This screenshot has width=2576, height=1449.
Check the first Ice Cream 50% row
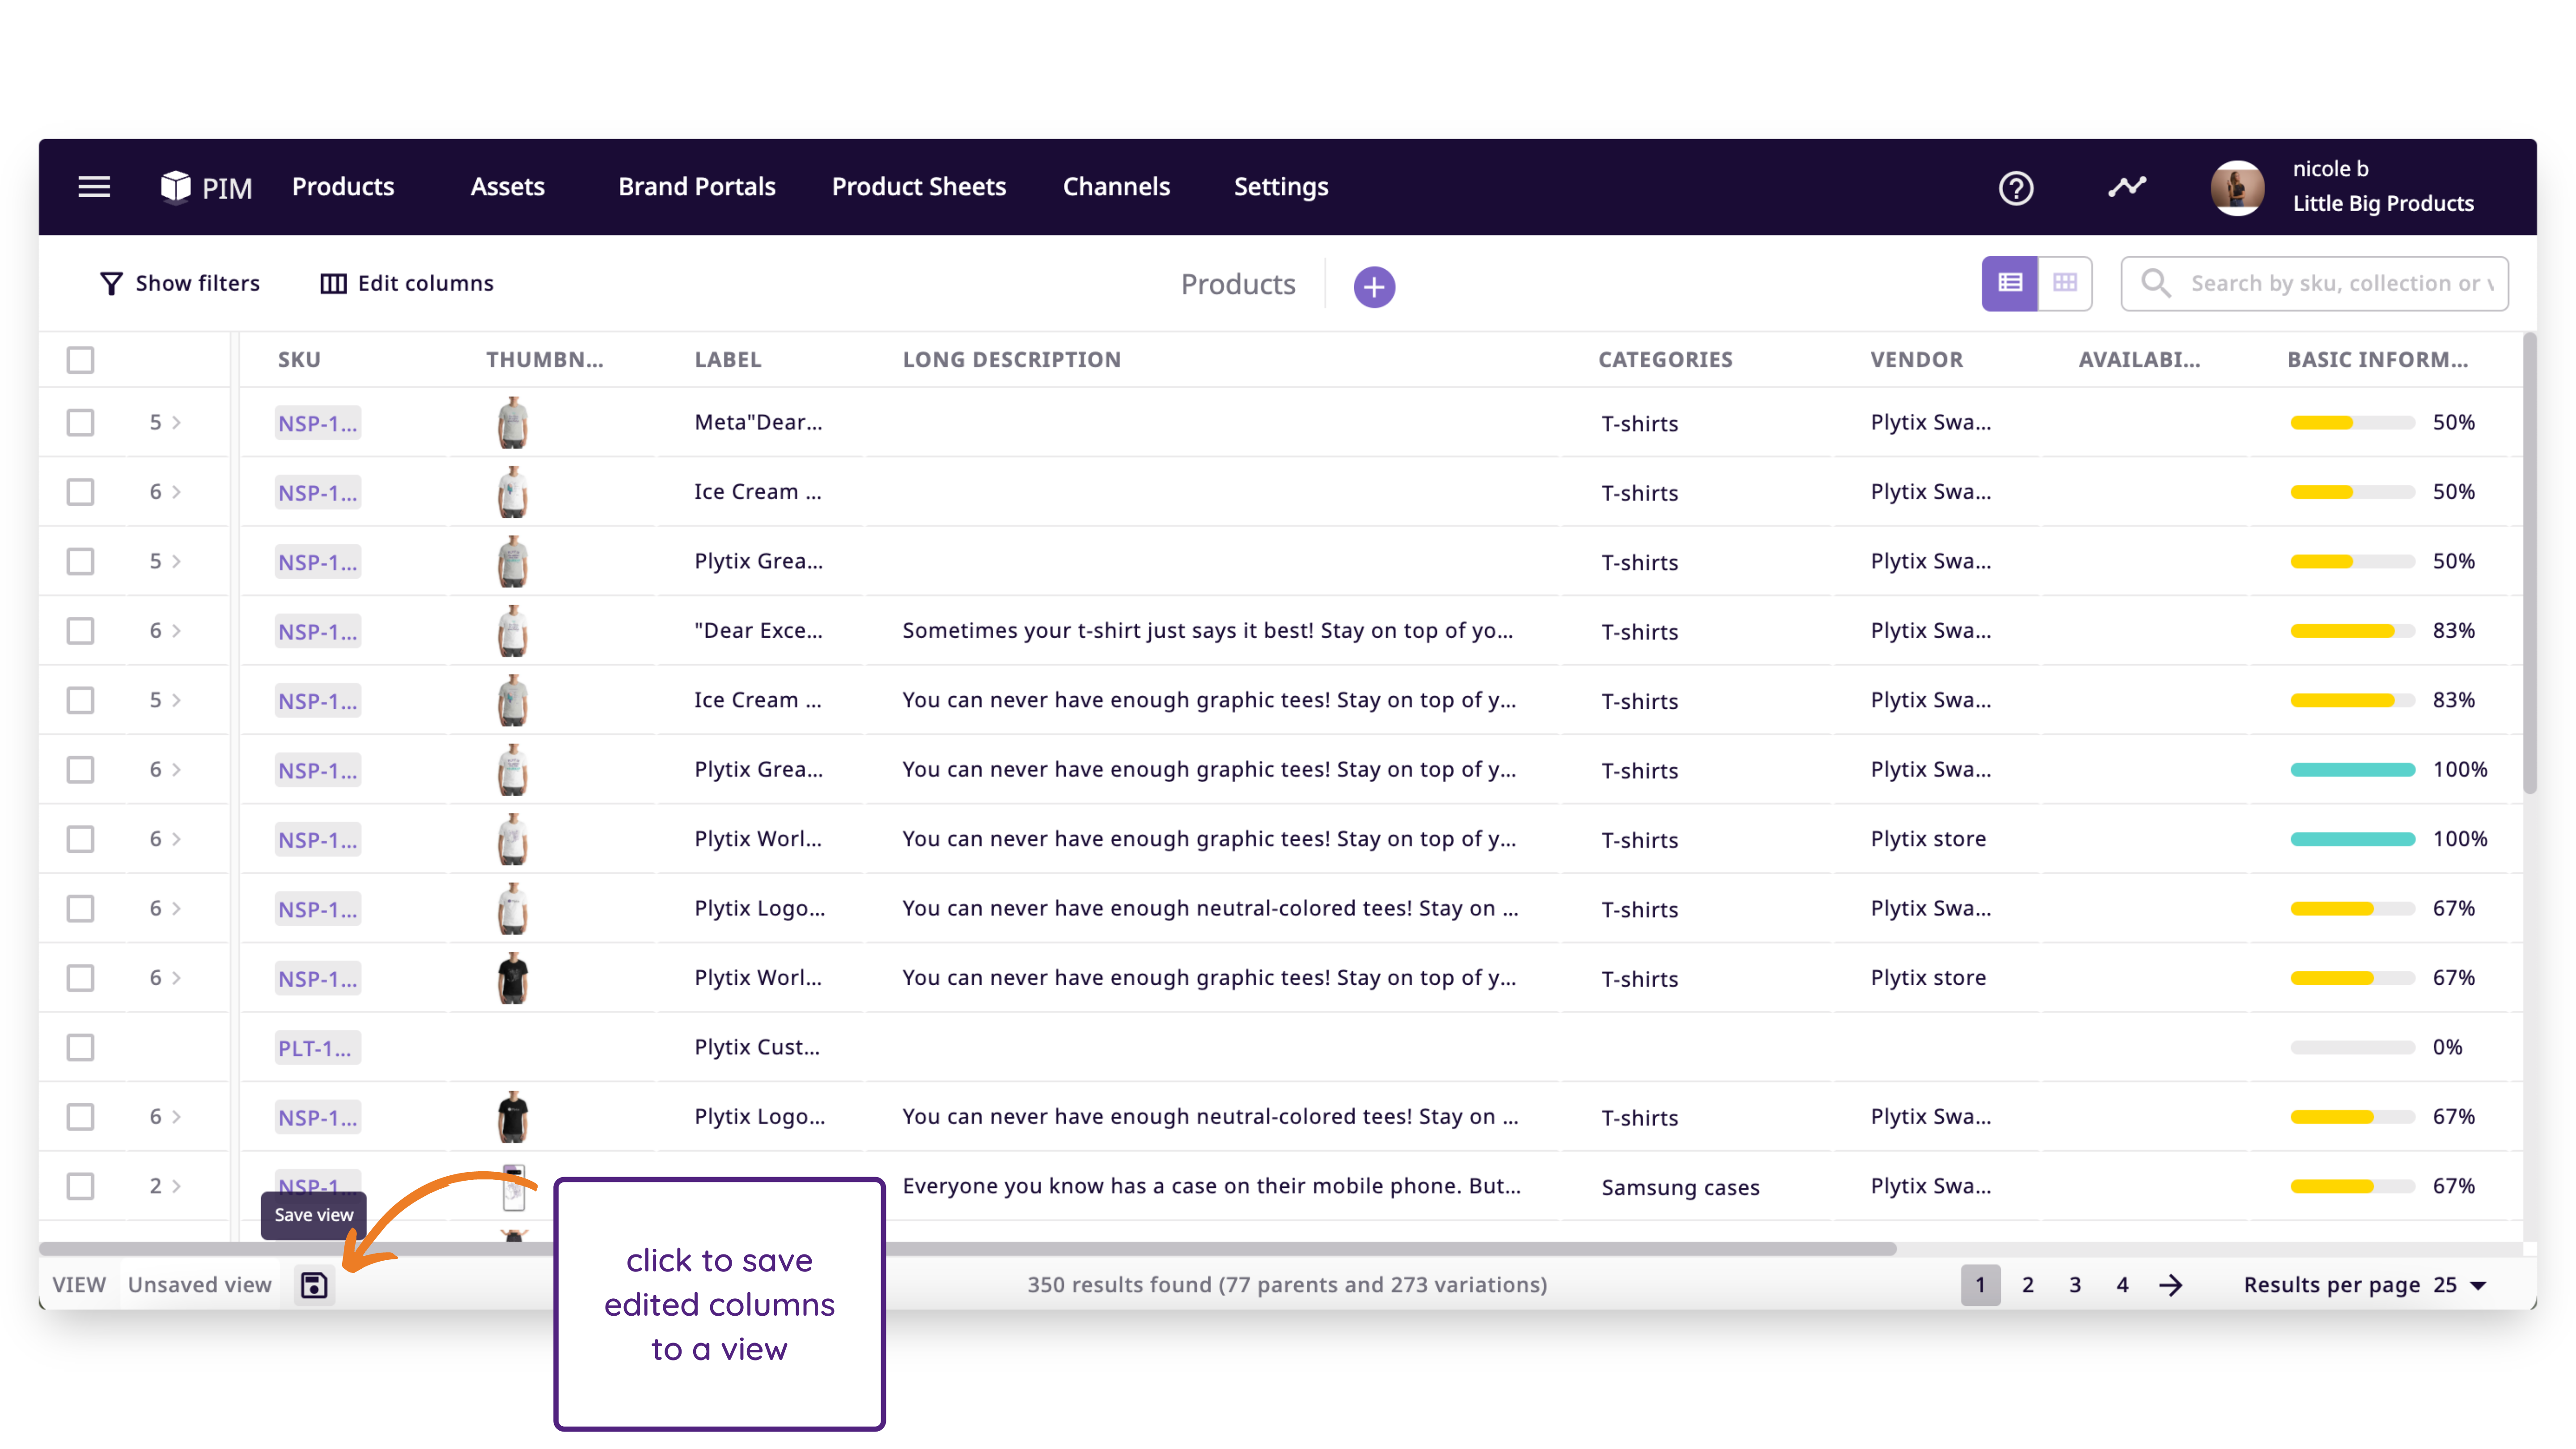point(80,492)
